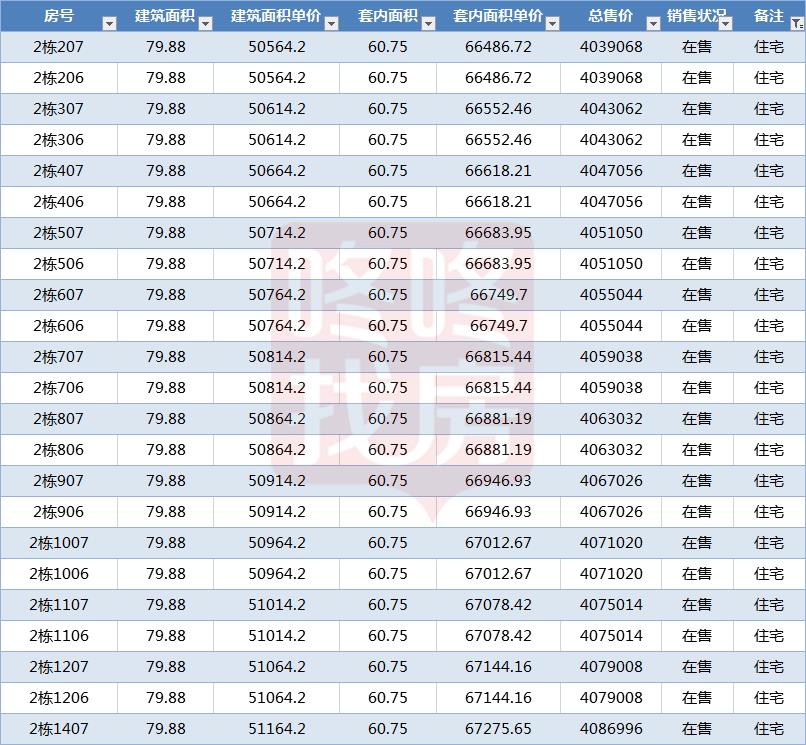This screenshot has width=806, height=745.
Task: Select the 套内面积 cell in row 2栋707
Action: coord(387,357)
